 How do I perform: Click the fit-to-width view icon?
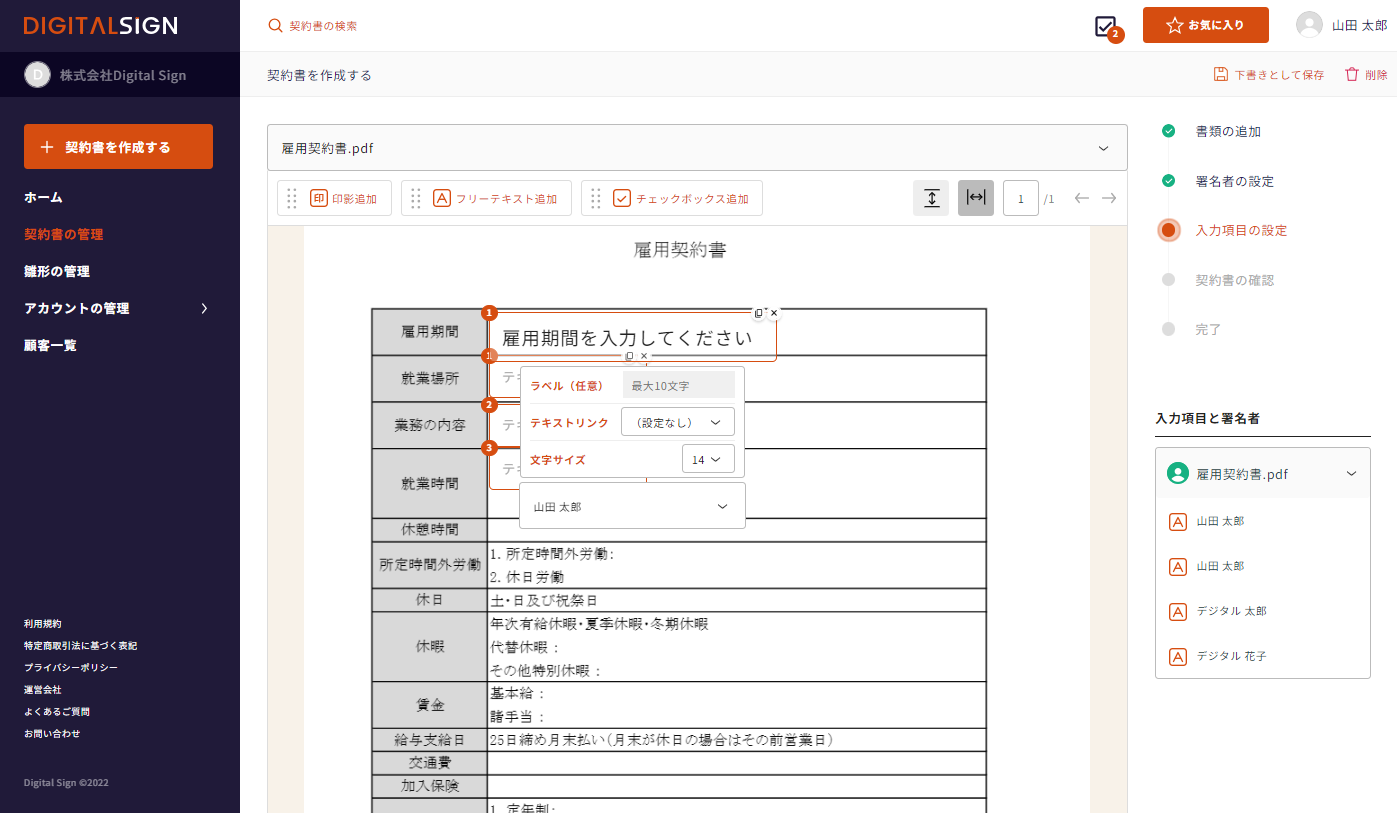tap(976, 198)
